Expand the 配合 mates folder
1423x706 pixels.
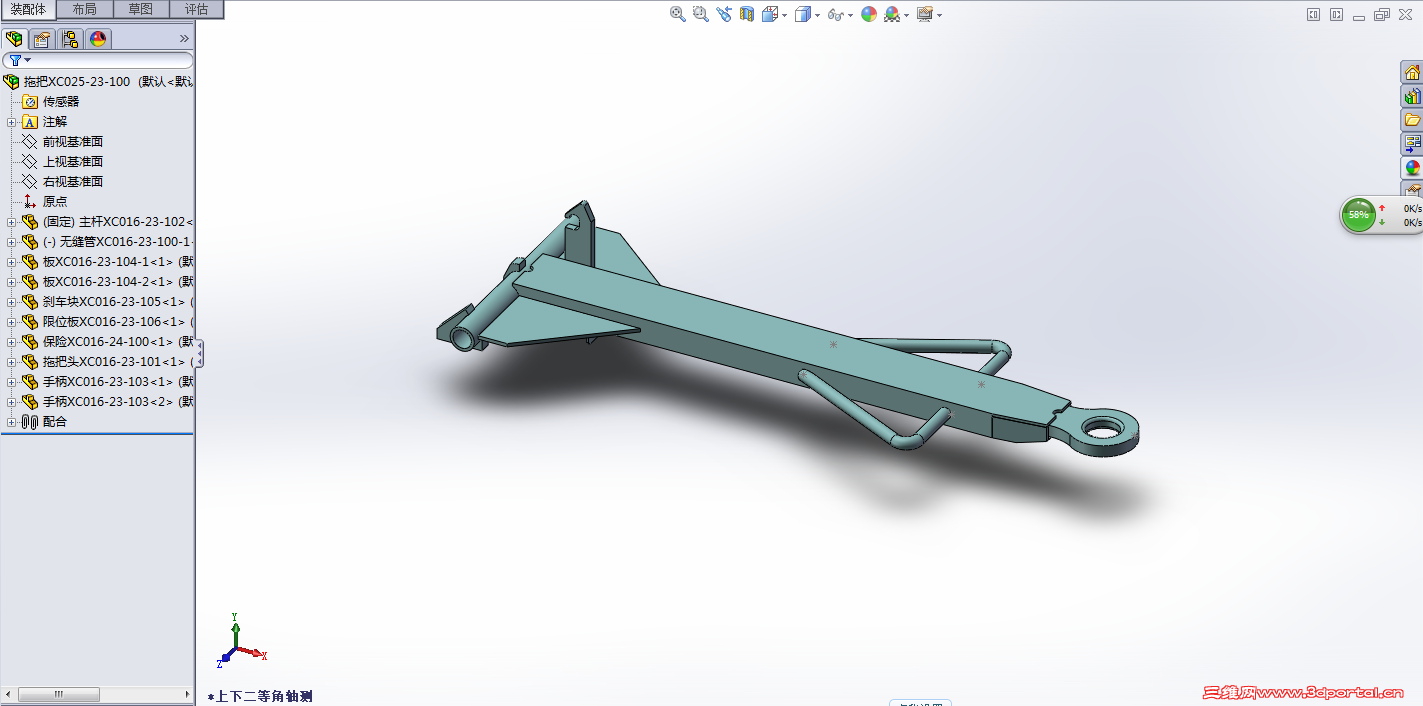[11, 422]
